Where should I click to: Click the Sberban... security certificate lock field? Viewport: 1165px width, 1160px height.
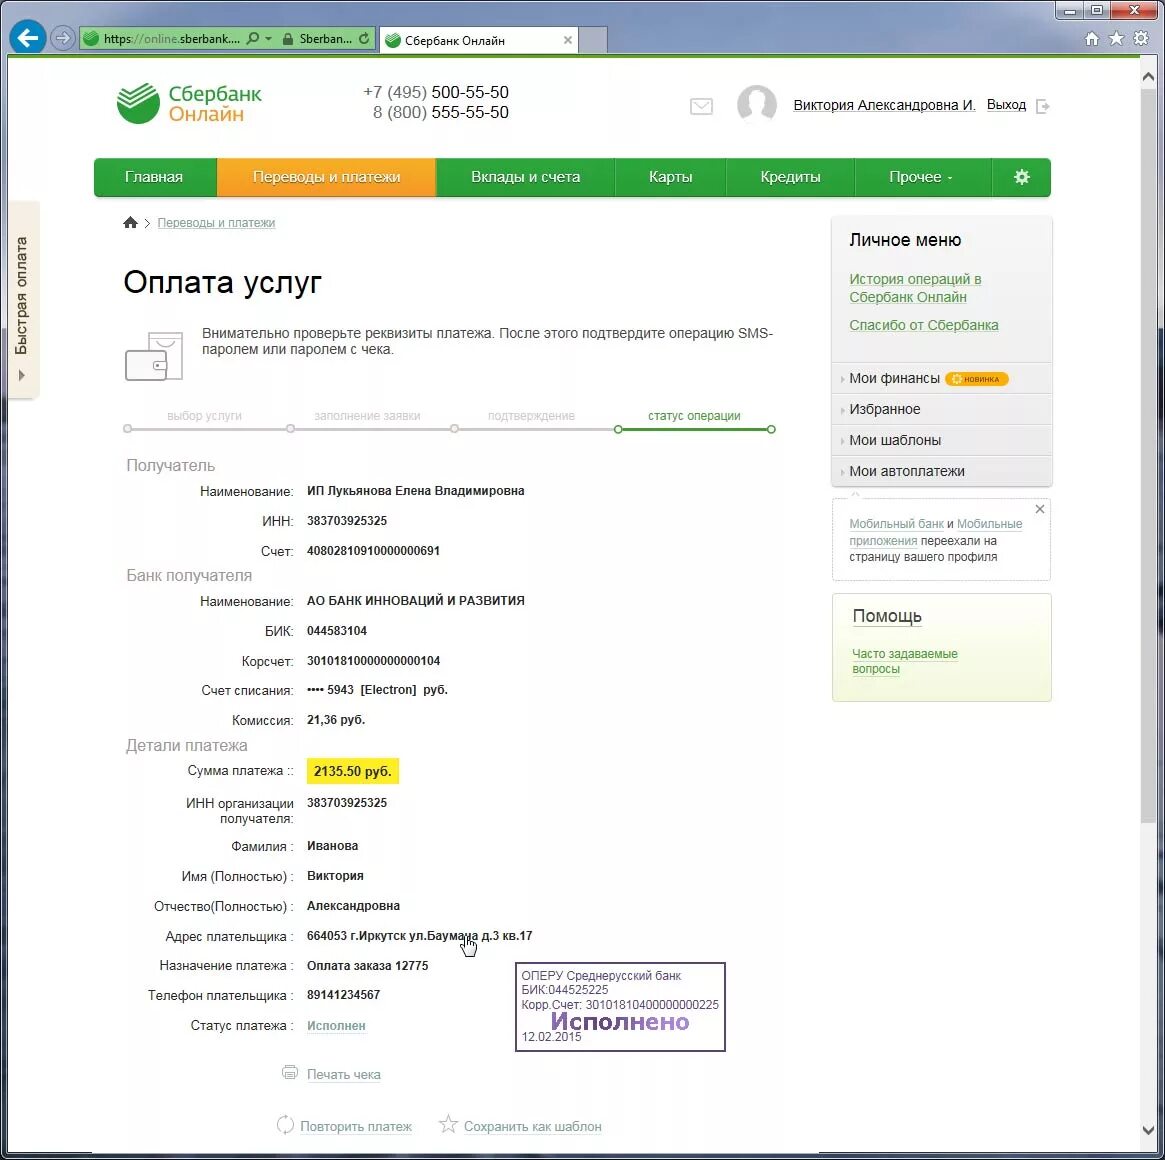(x=318, y=39)
